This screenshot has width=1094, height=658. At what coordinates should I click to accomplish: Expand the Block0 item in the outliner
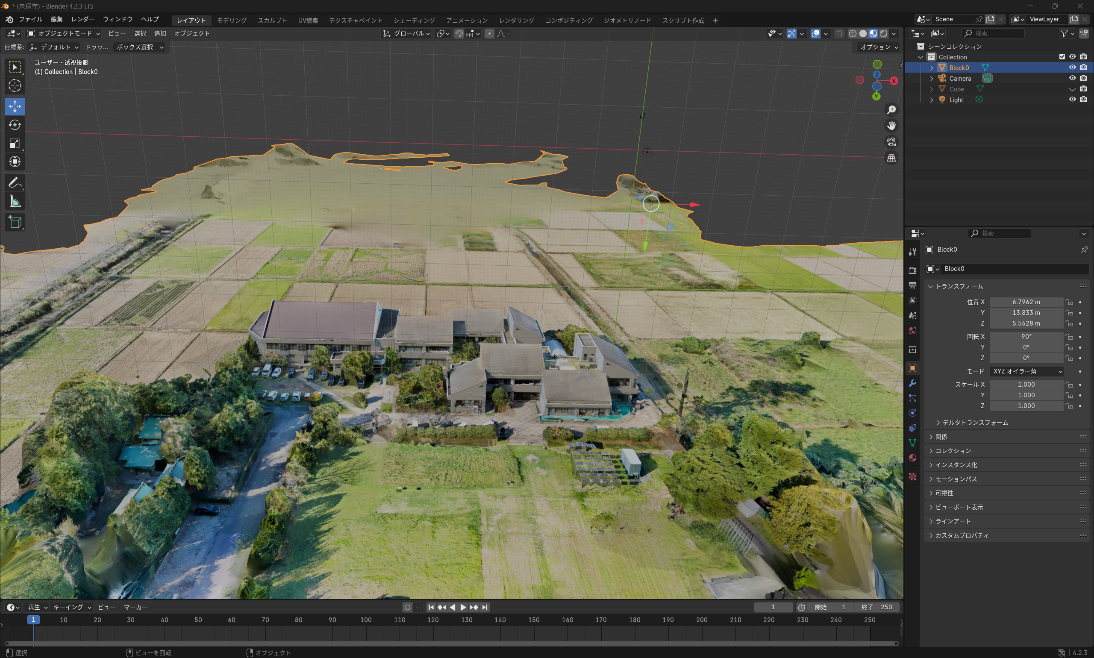[931, 68]
